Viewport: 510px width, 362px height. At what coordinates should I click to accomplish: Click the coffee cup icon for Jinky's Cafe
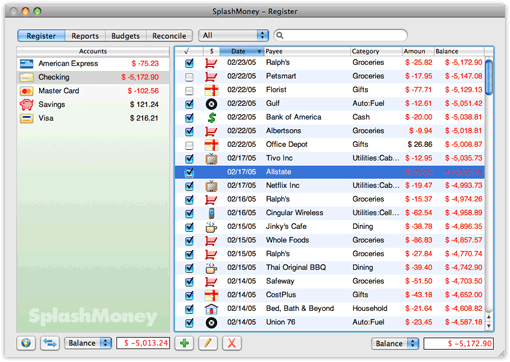[211, 227]
